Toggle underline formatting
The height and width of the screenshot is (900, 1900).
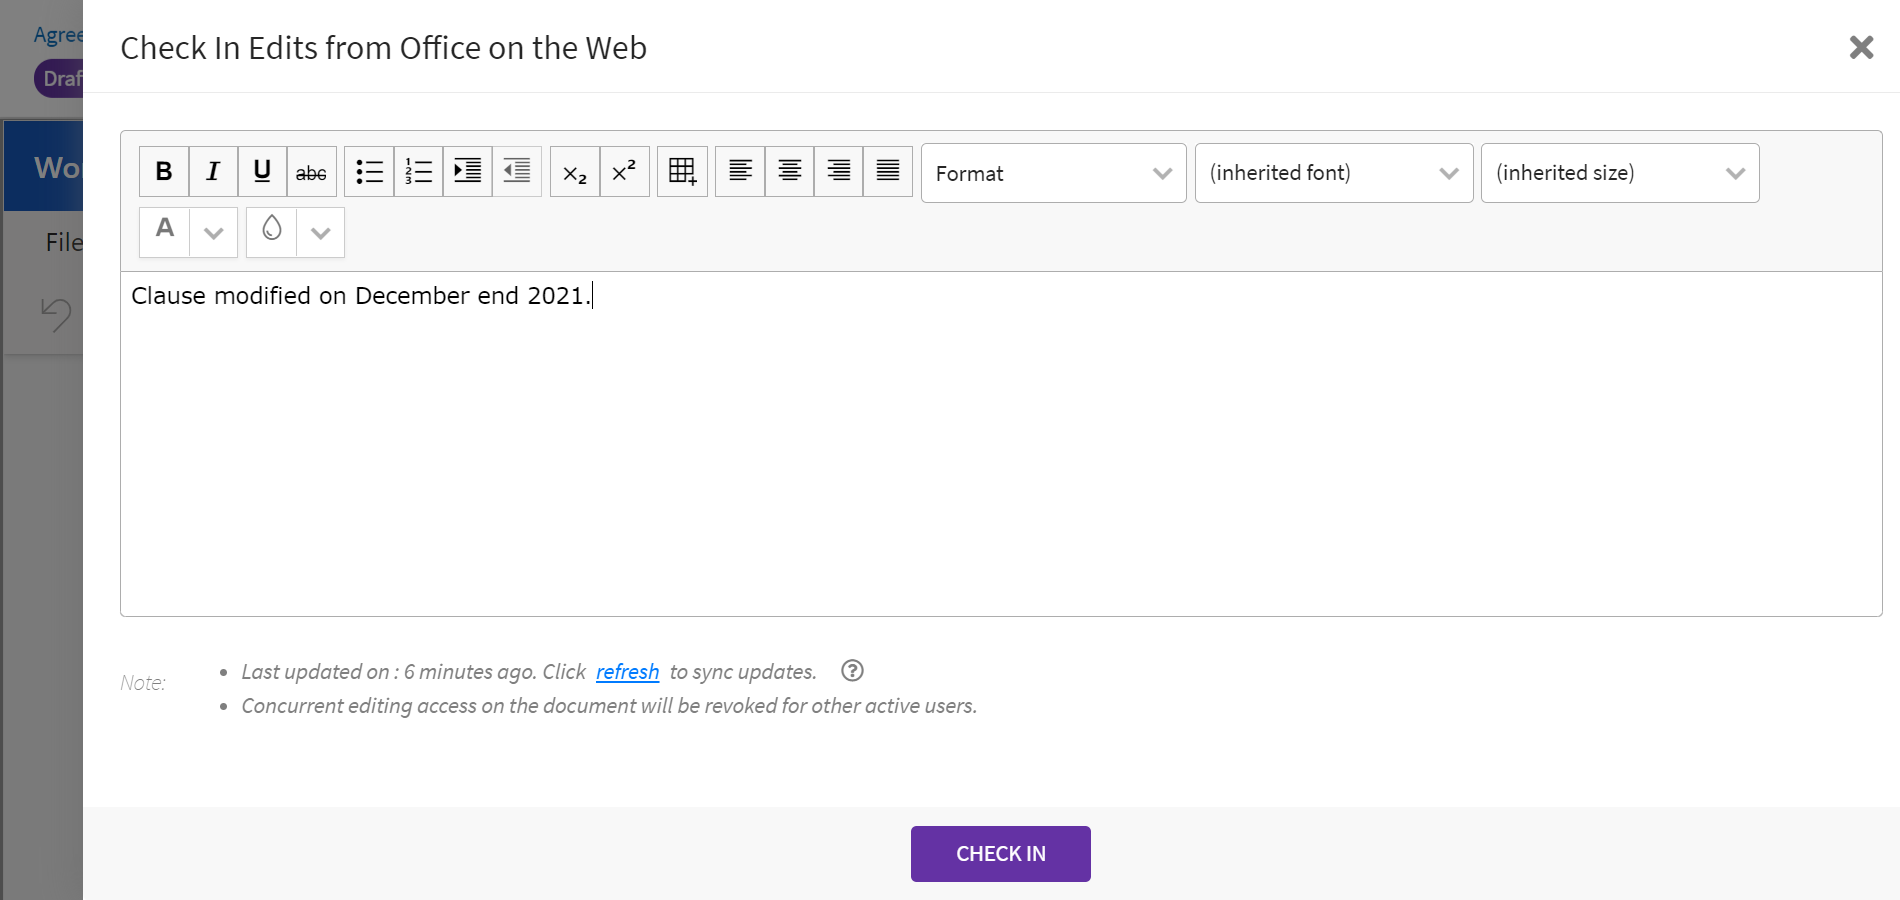tap(262, 172)
